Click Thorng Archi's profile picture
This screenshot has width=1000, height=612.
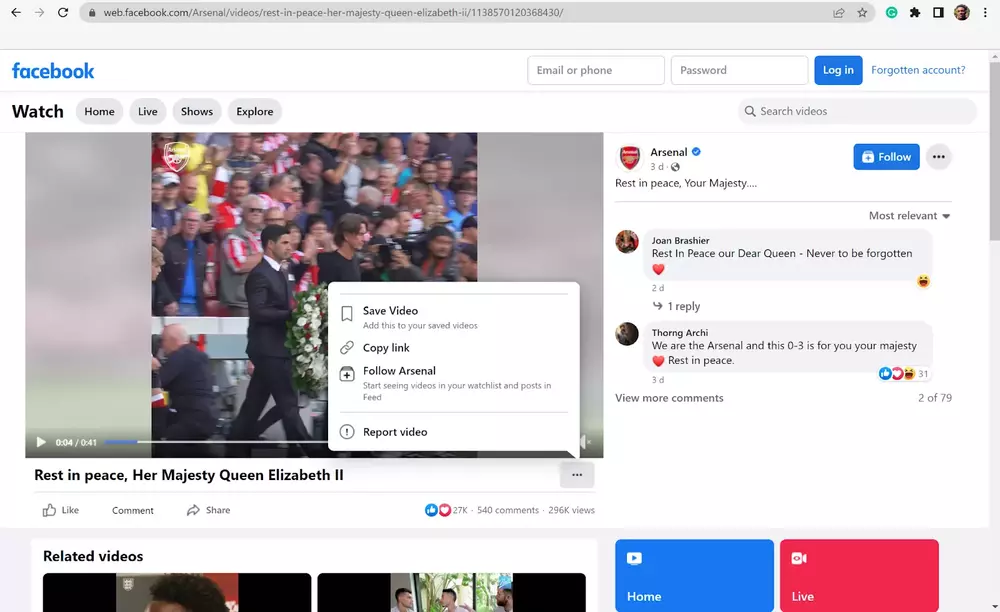(627, 333)
